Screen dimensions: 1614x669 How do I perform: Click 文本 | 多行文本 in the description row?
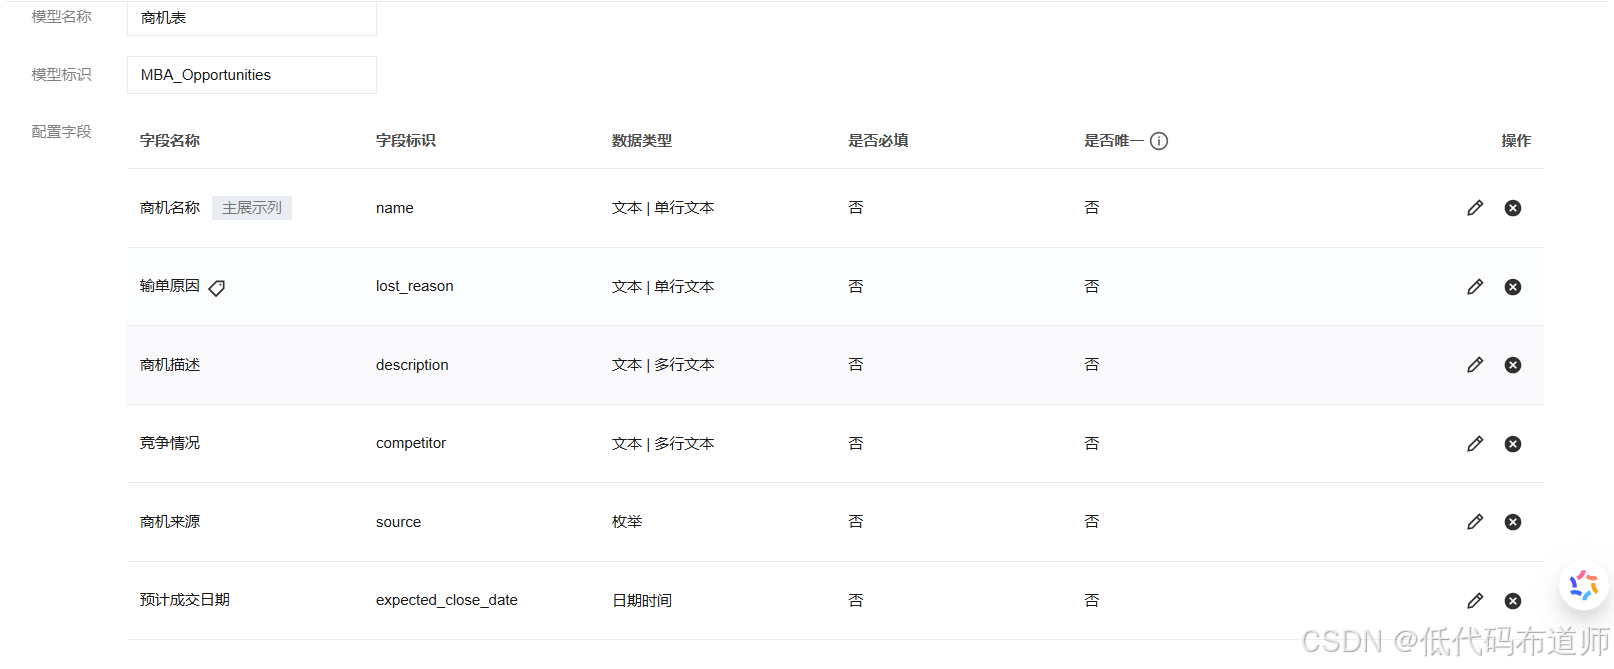(x=663, y=365)
